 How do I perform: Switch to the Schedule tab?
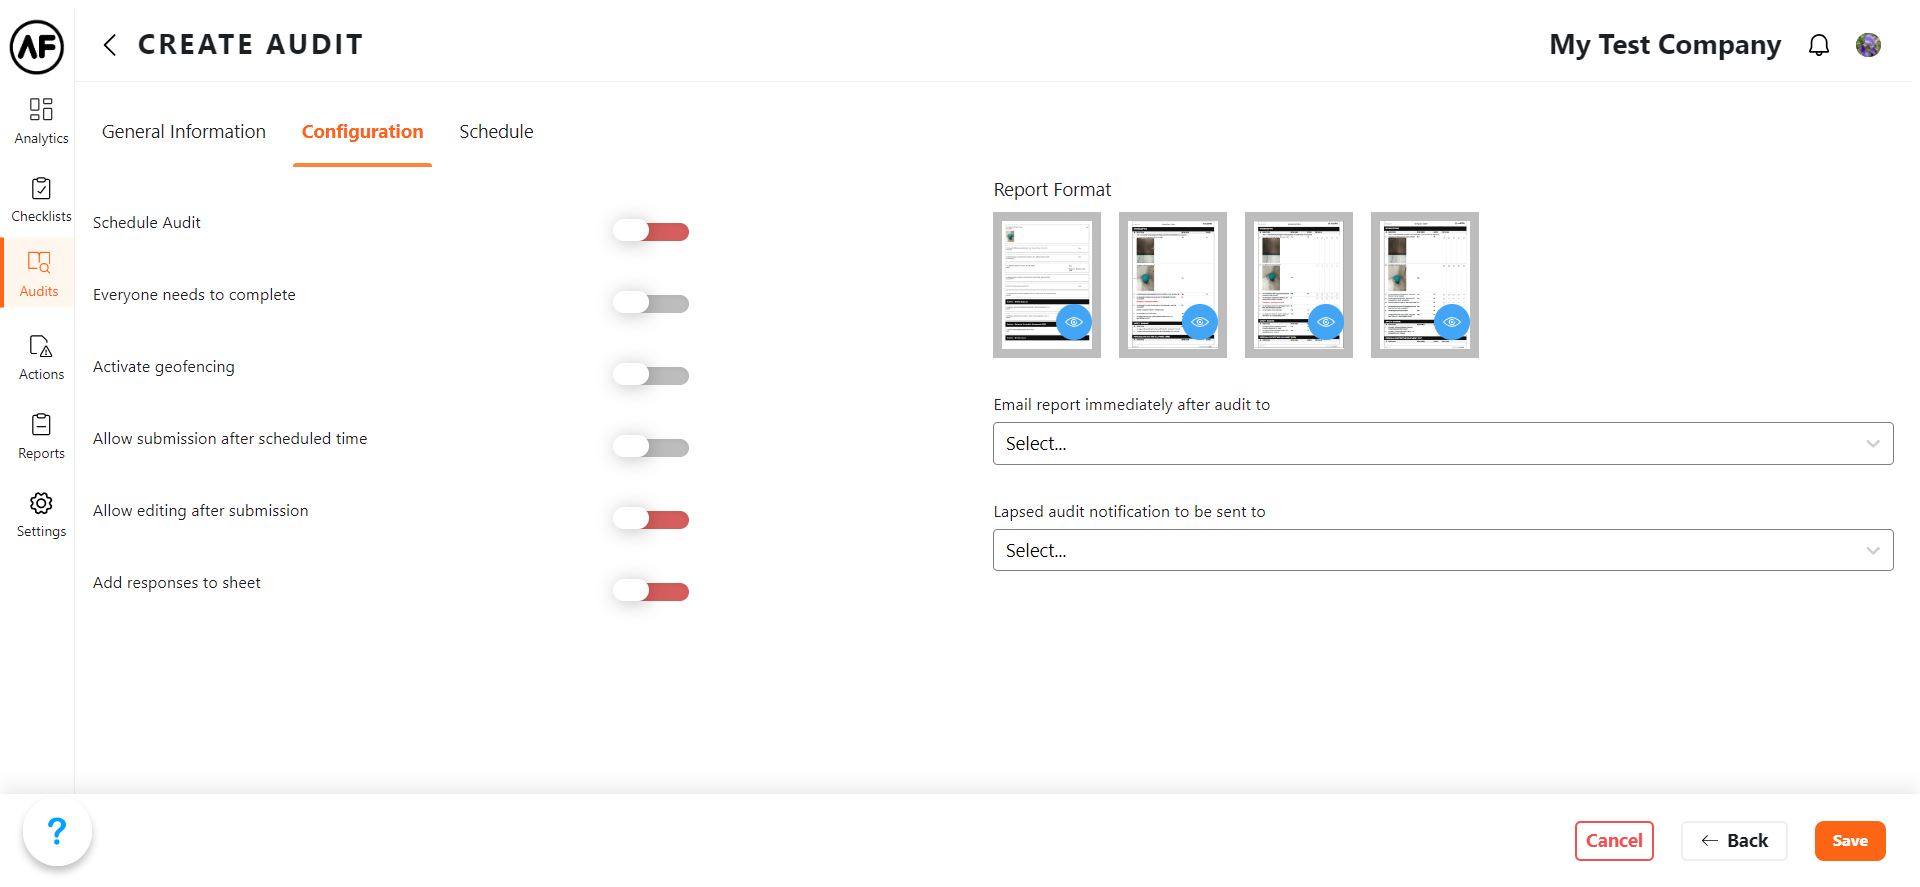coord(496,132)
